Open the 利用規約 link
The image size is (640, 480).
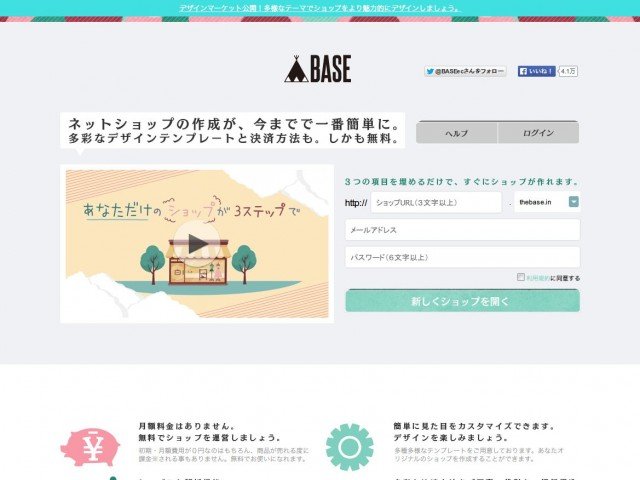point(538,278)
